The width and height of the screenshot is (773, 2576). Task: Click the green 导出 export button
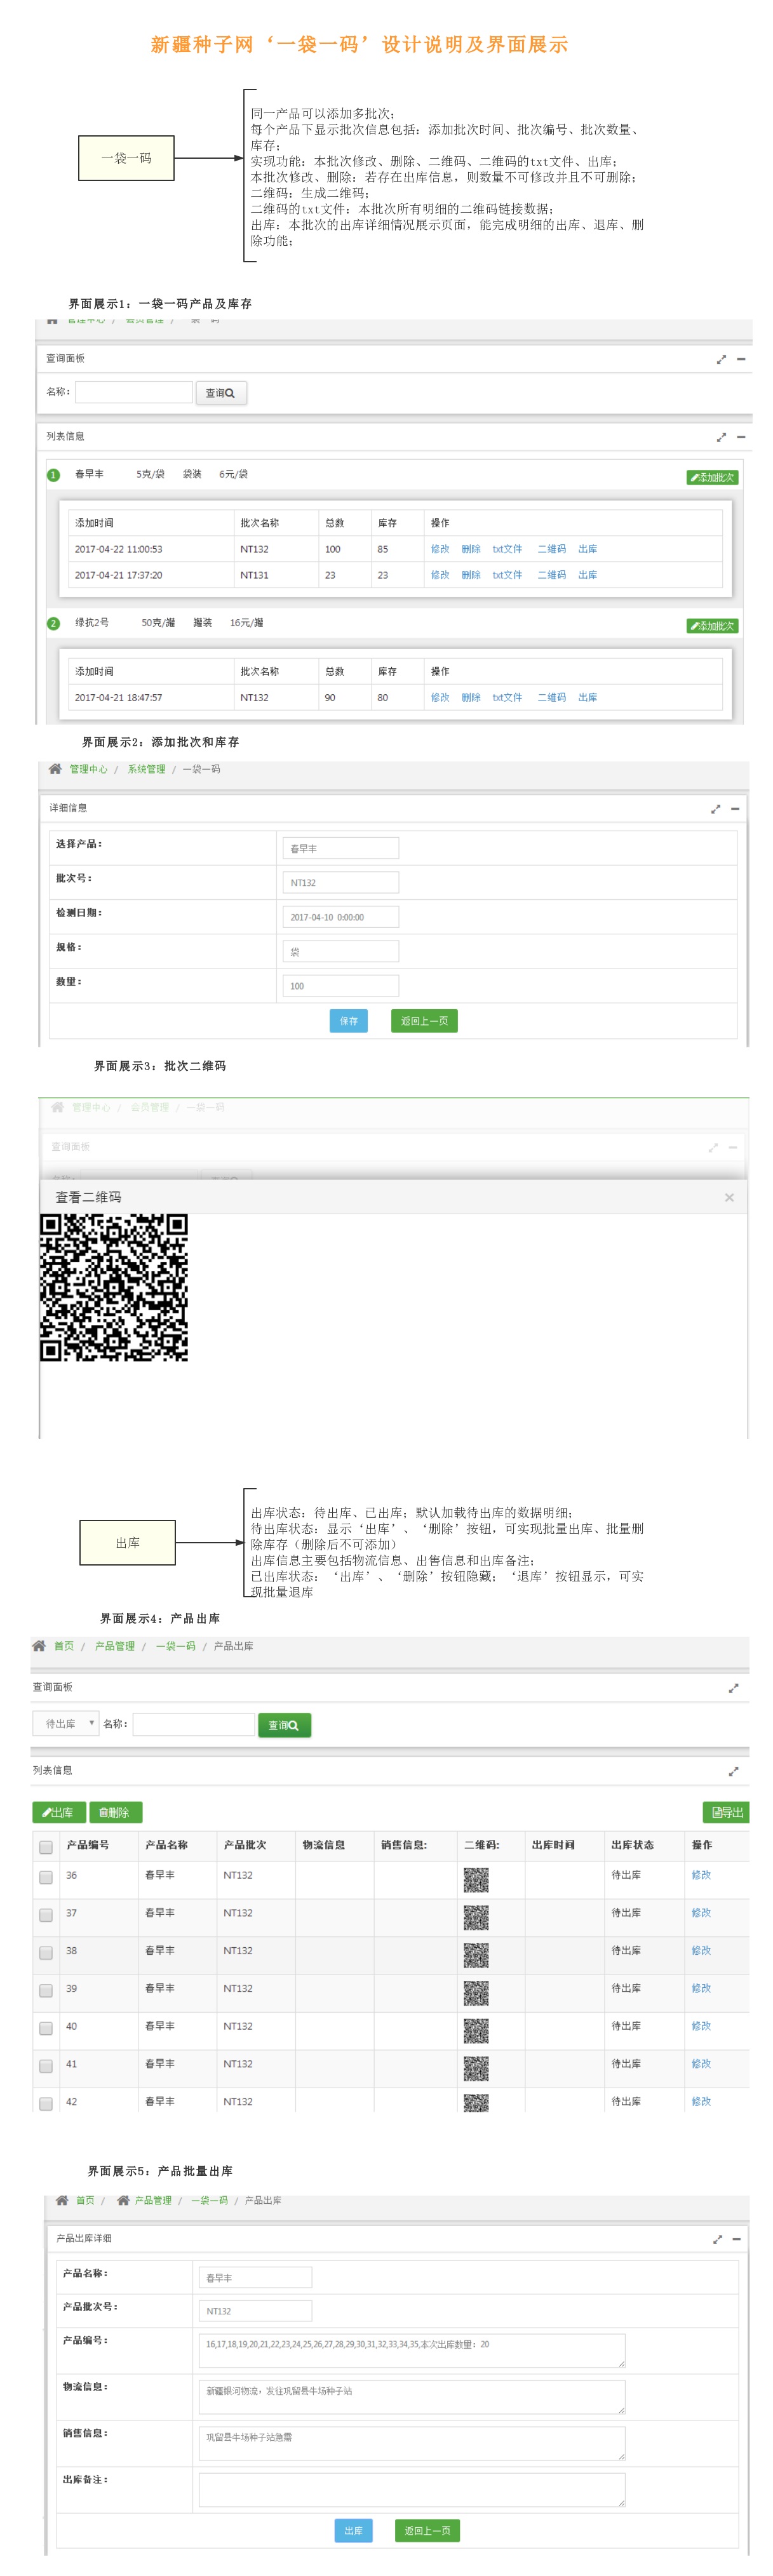point(726,1811)
